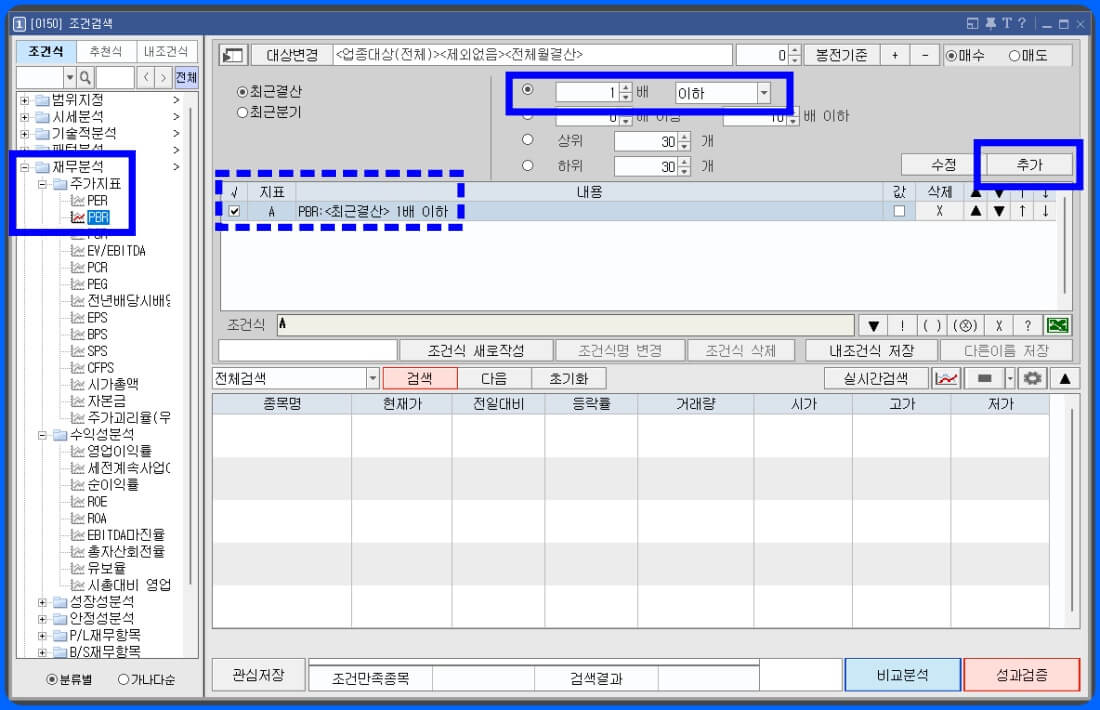Open the layout icon beside 대상변경
This screenshot has width=1100, height=710.
click(x=232, y=55)
